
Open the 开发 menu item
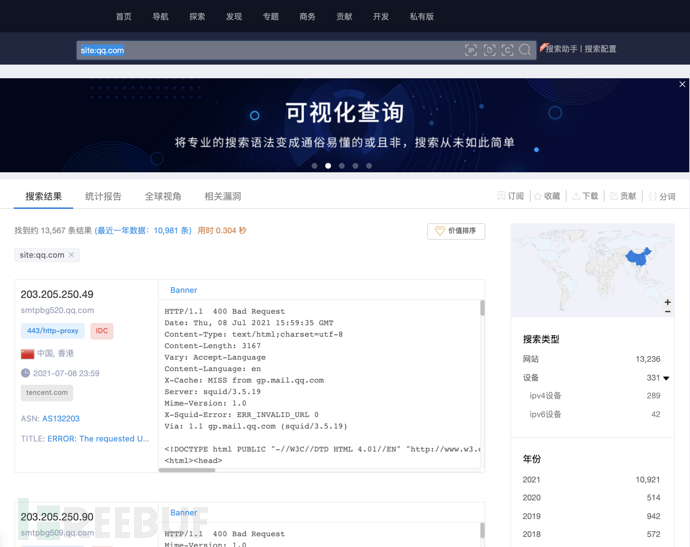pos(381,16)
